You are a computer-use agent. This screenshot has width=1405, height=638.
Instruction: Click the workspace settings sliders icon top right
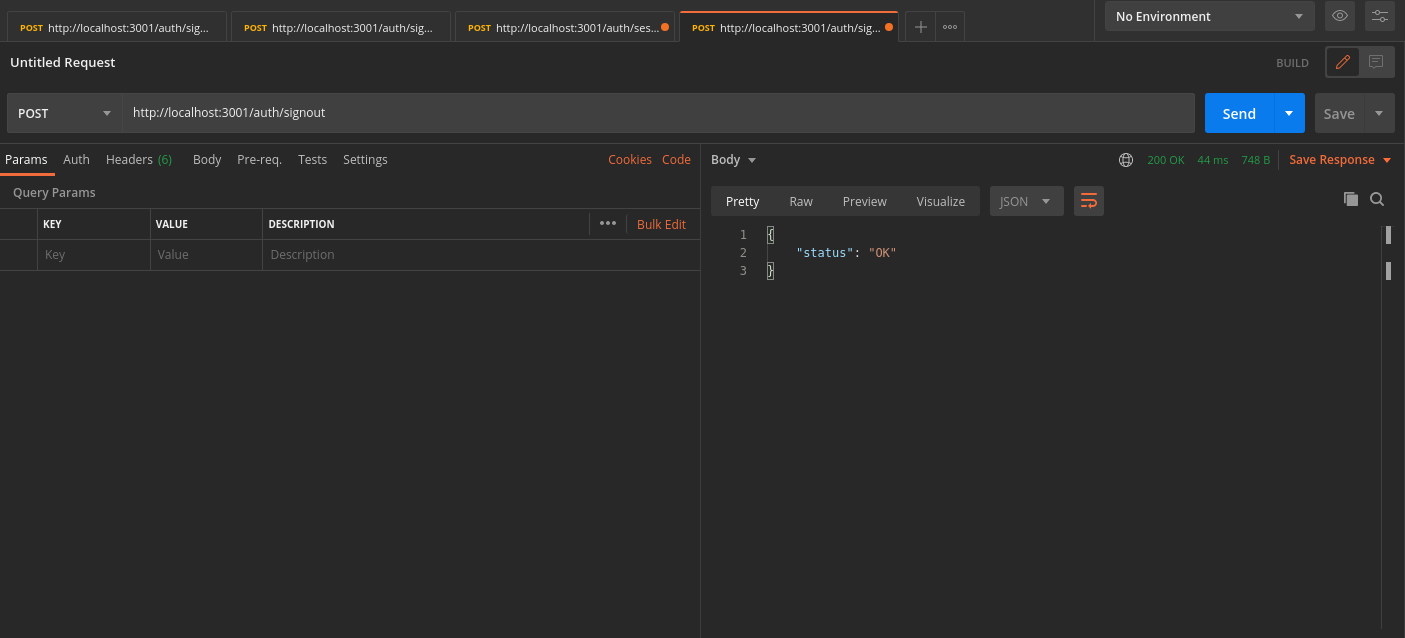click(1379, 16)
